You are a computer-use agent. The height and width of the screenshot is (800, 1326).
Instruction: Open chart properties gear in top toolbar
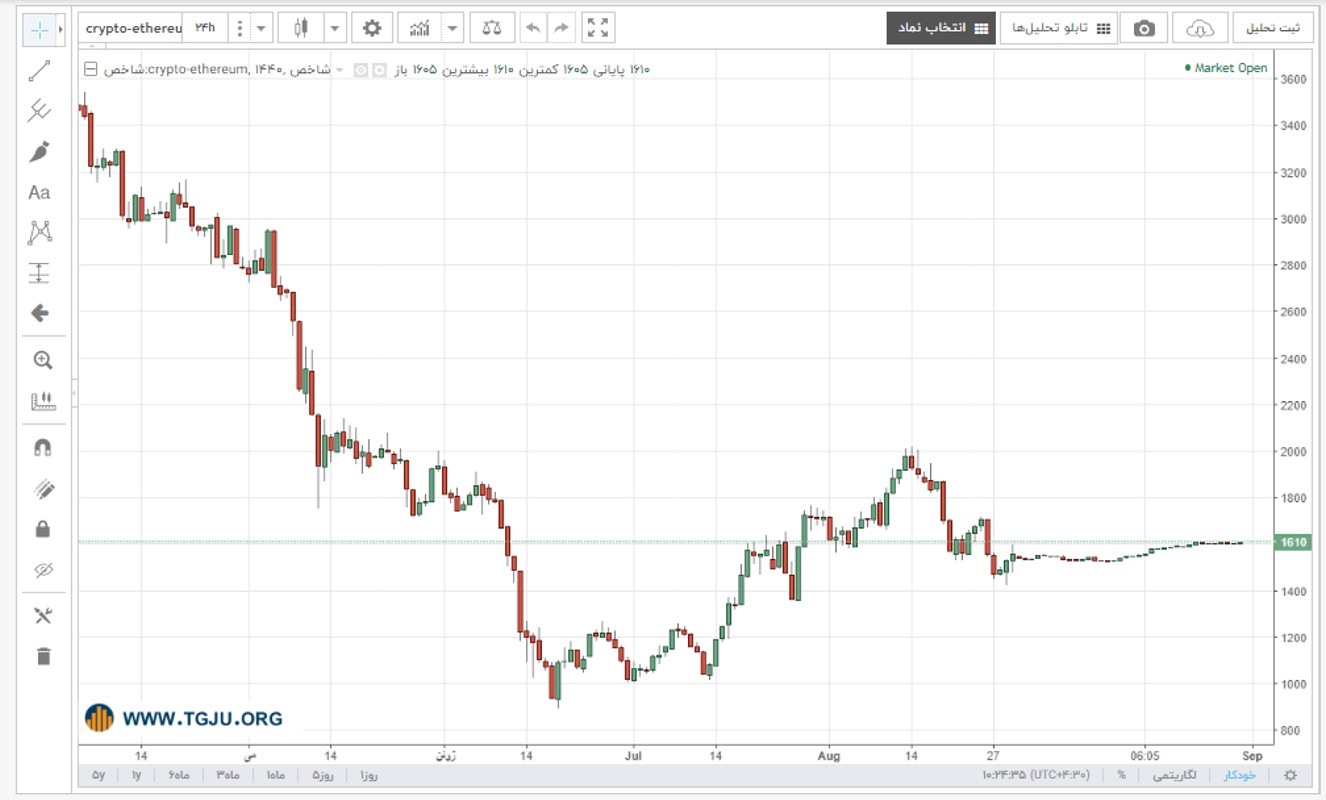372,28
